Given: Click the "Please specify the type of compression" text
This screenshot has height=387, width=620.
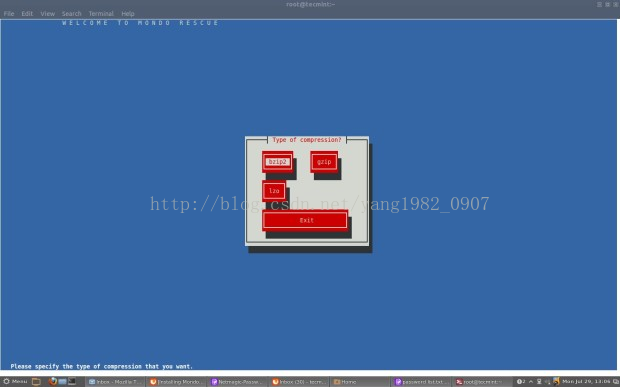Looking at the screenshot, I should [x=102, y=366].
